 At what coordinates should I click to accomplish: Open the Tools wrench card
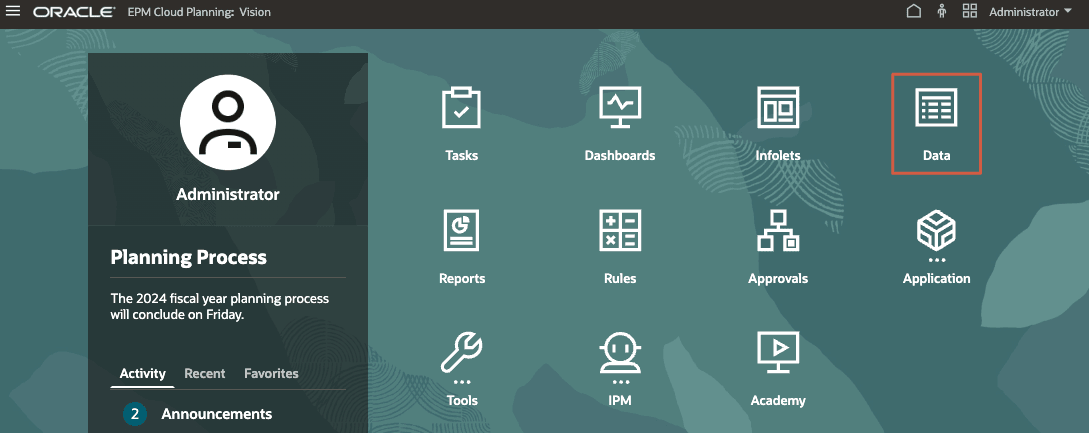tap(462, 369)
